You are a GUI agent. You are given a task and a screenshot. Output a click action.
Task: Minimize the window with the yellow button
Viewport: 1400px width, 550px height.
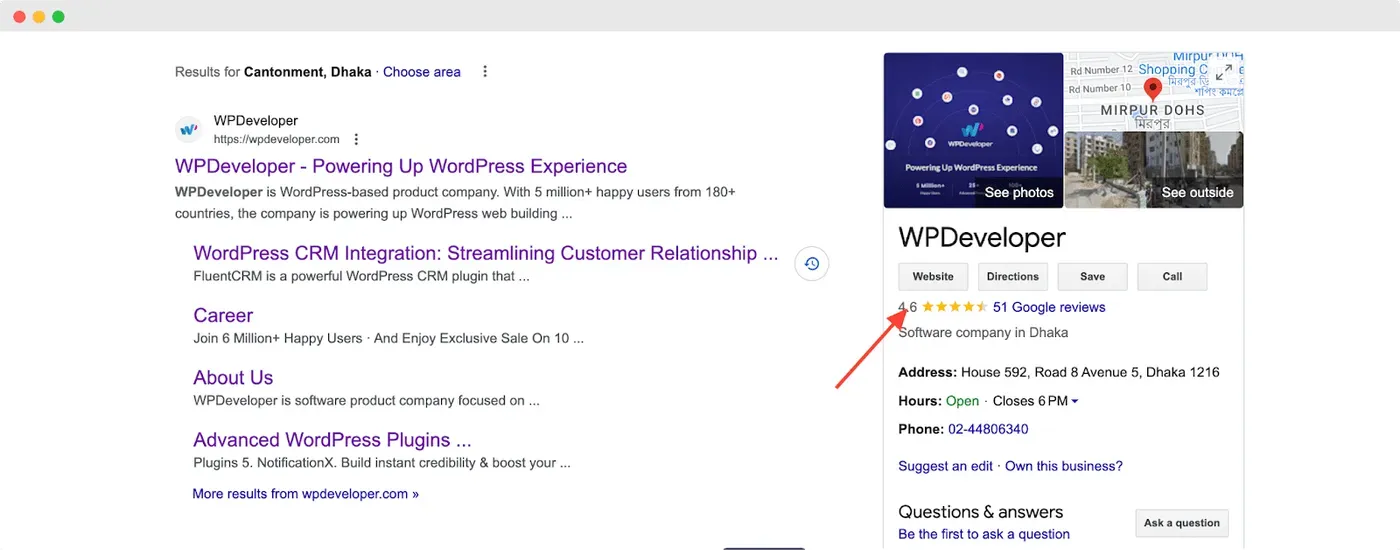click(39, 17)
